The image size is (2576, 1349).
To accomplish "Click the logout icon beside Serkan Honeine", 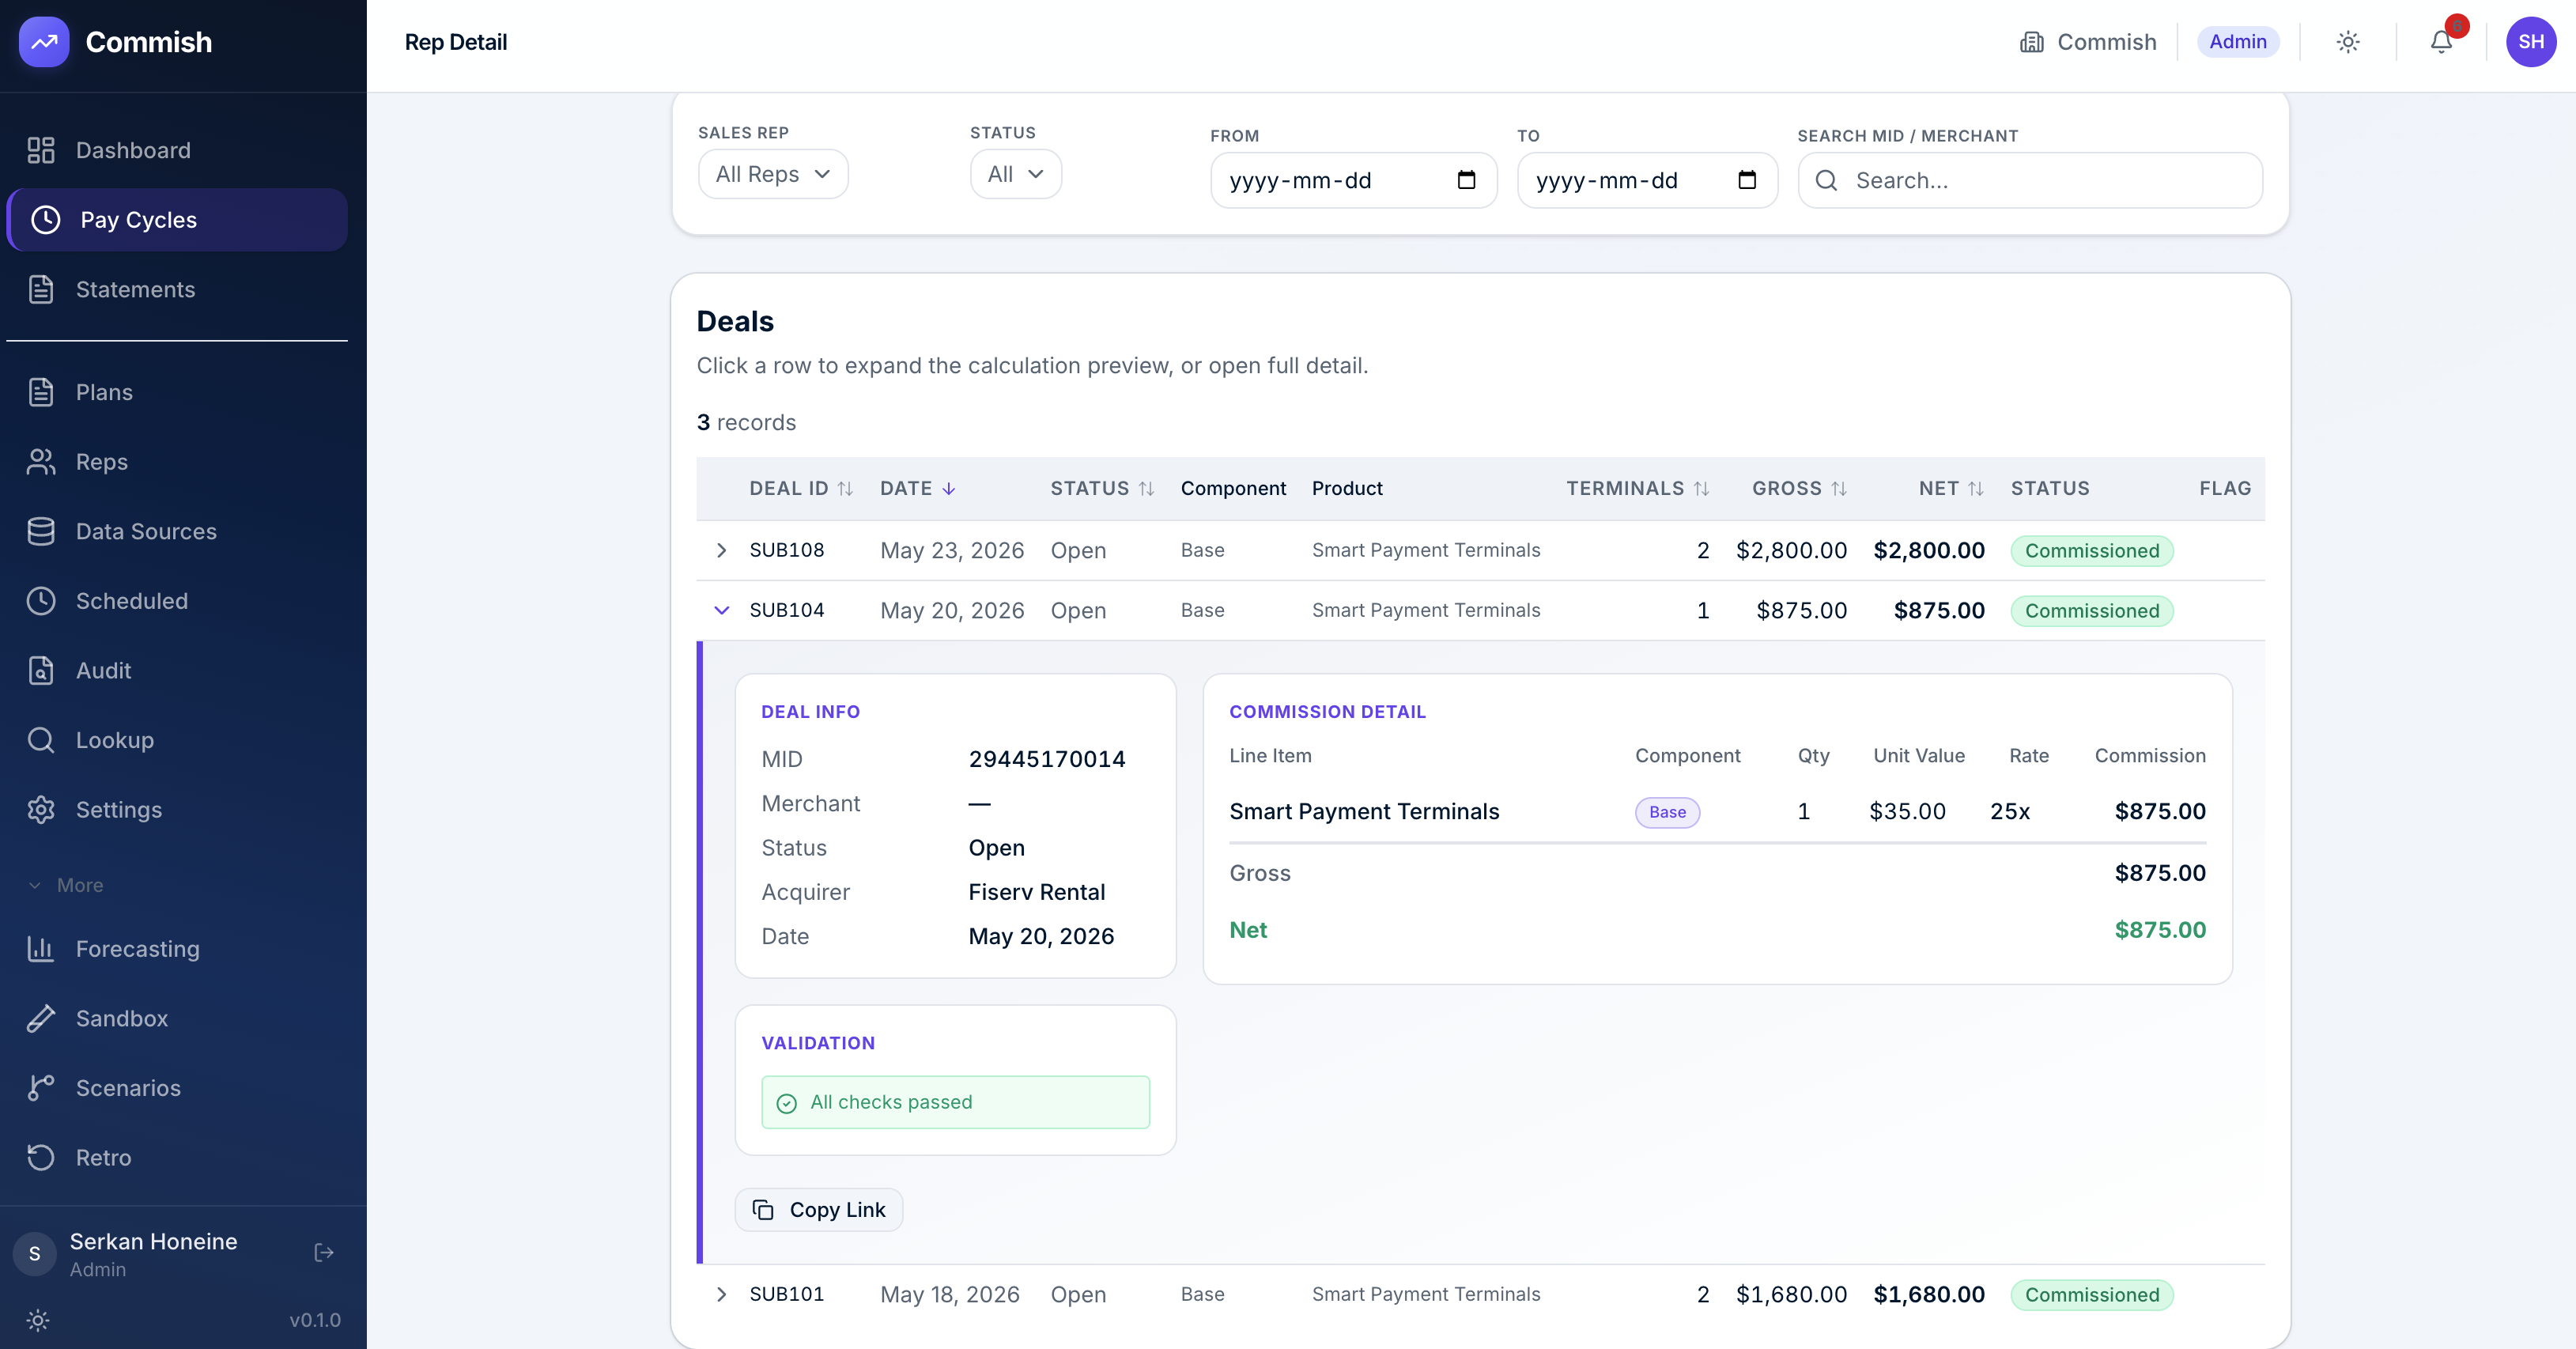I will (323, 1253).
